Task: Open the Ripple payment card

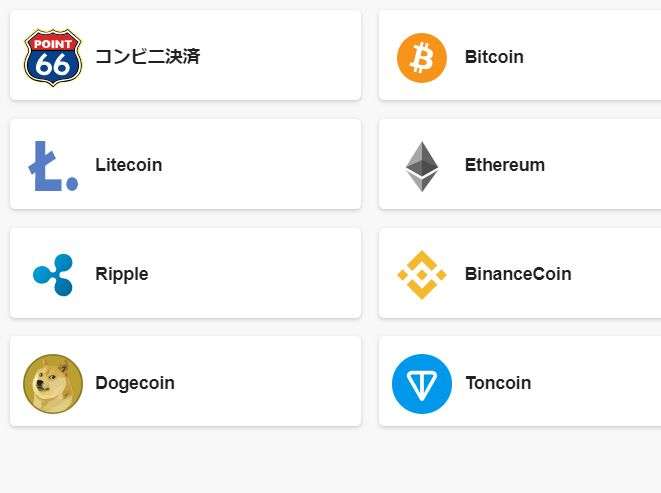Action: 185,273
